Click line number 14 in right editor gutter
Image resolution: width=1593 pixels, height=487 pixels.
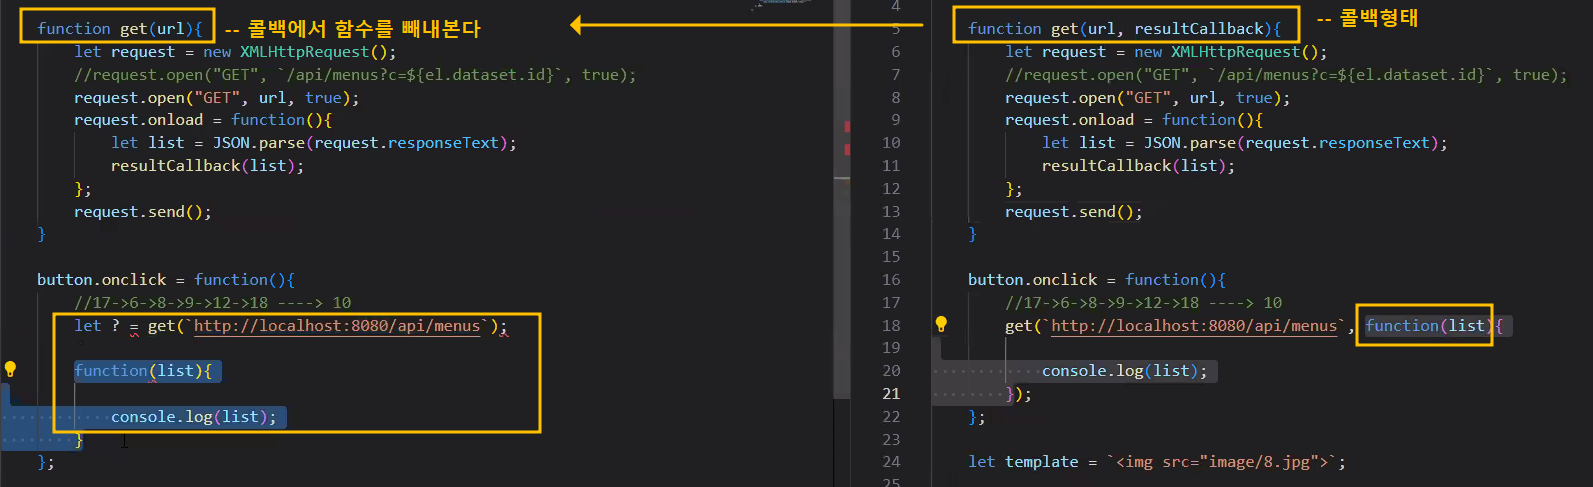891,234
